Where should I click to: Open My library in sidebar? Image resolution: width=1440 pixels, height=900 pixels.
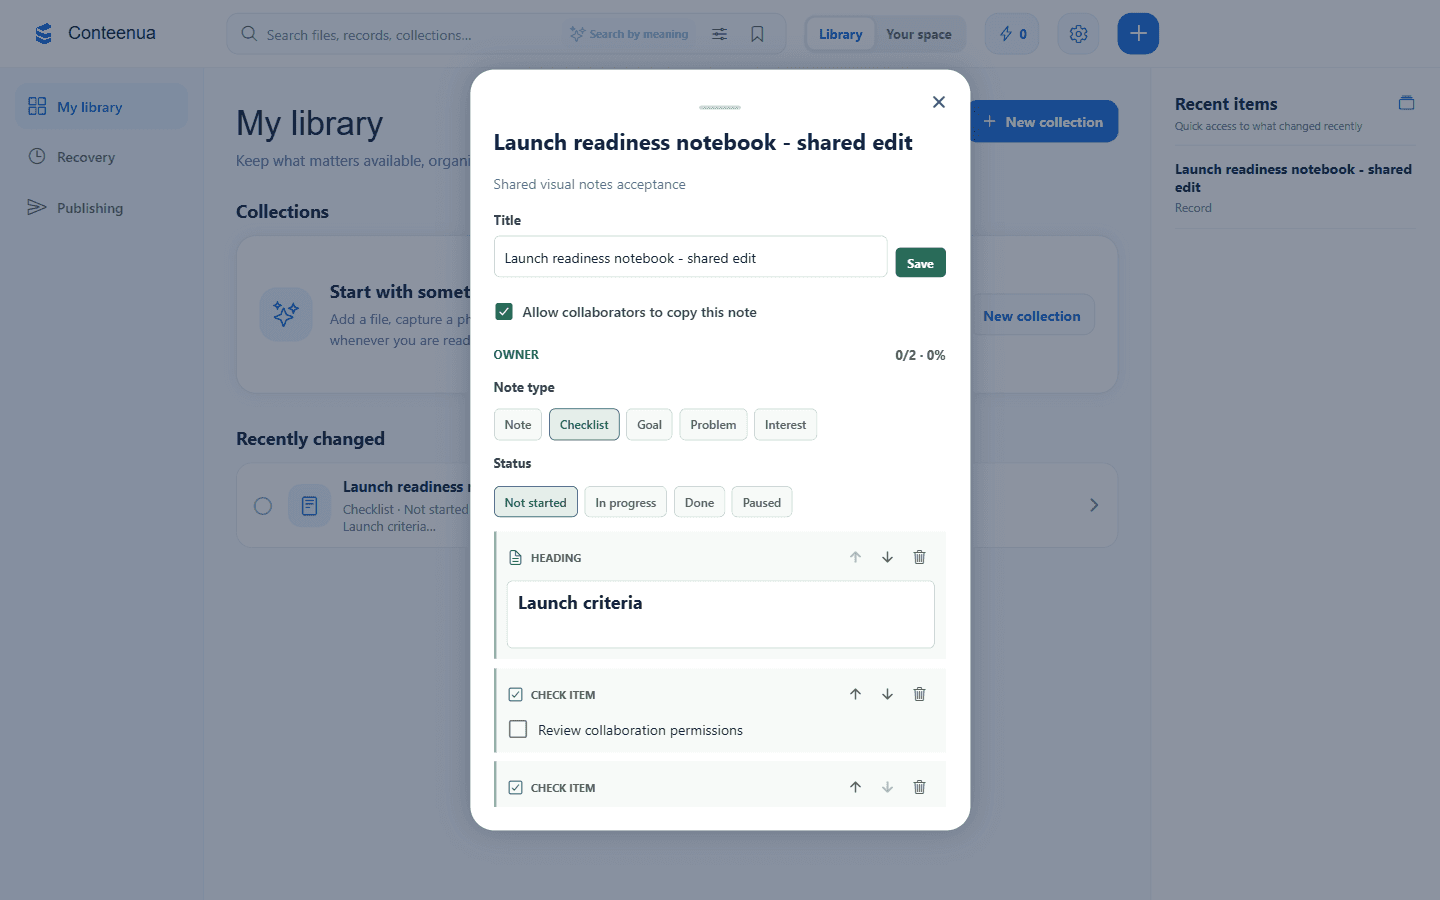(101, 107)
